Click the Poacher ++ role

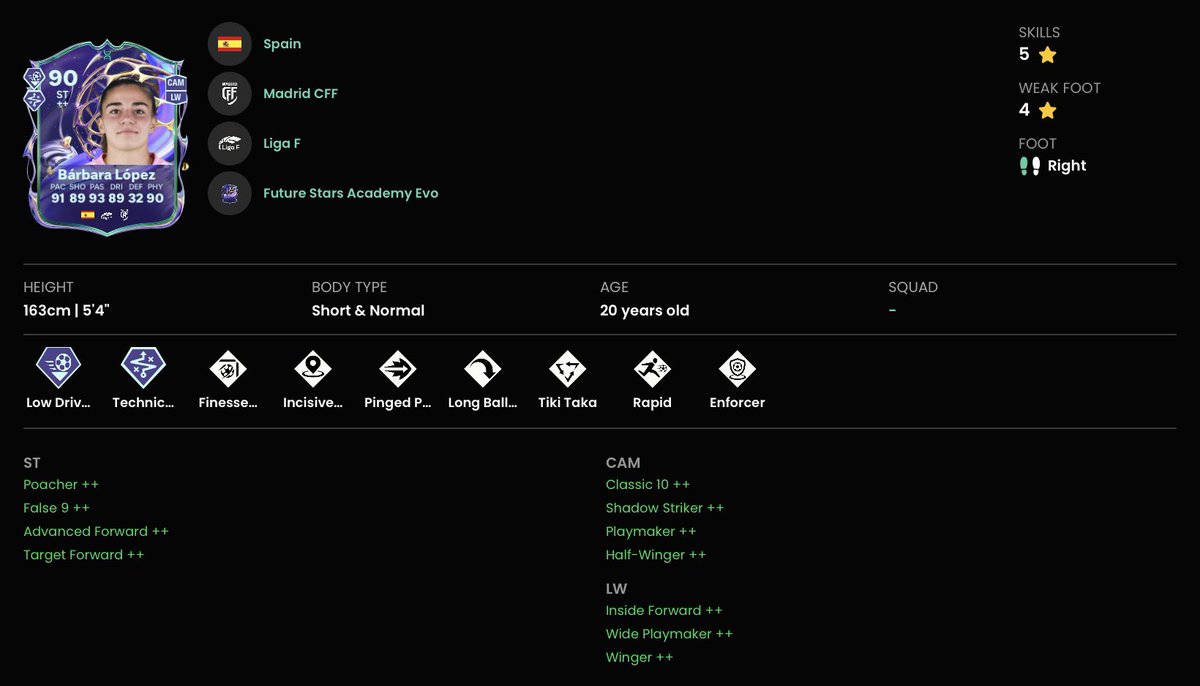coord(61,484)
